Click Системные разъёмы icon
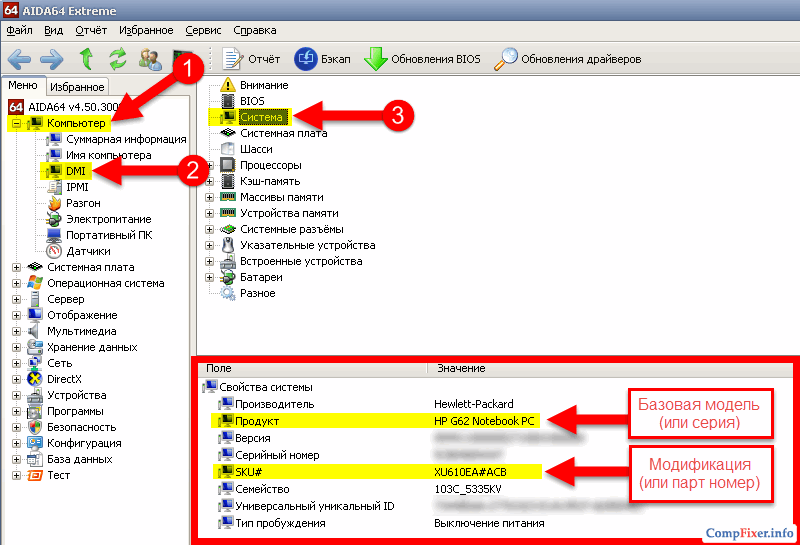 tap(228, 229)
